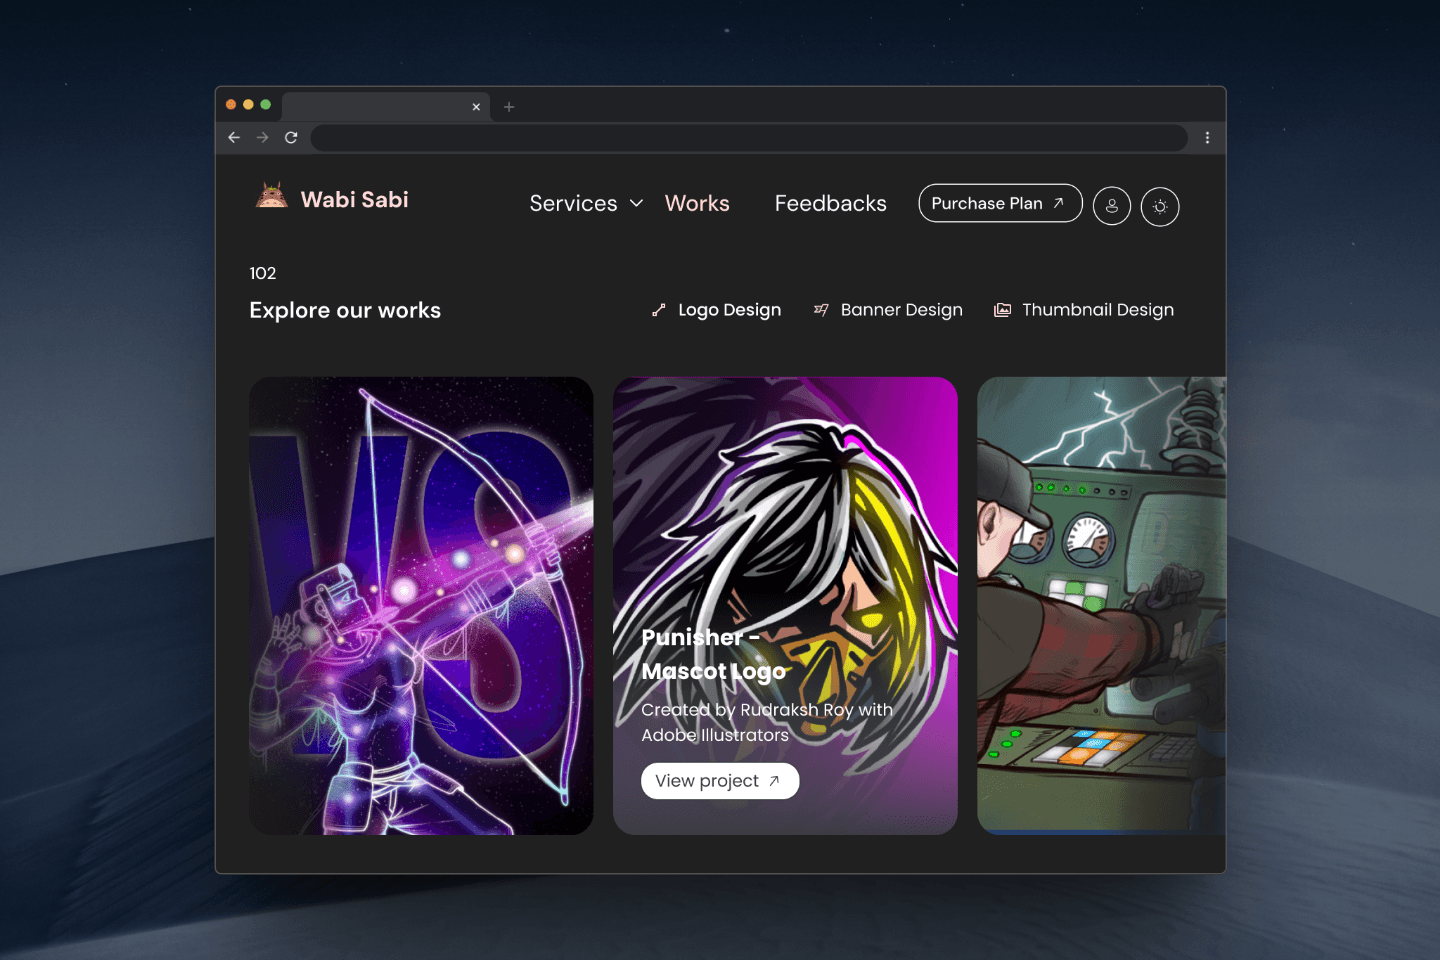Click the Logo Design pen icon
This screenshot has width=1440, height=960.
pos(658,310)
